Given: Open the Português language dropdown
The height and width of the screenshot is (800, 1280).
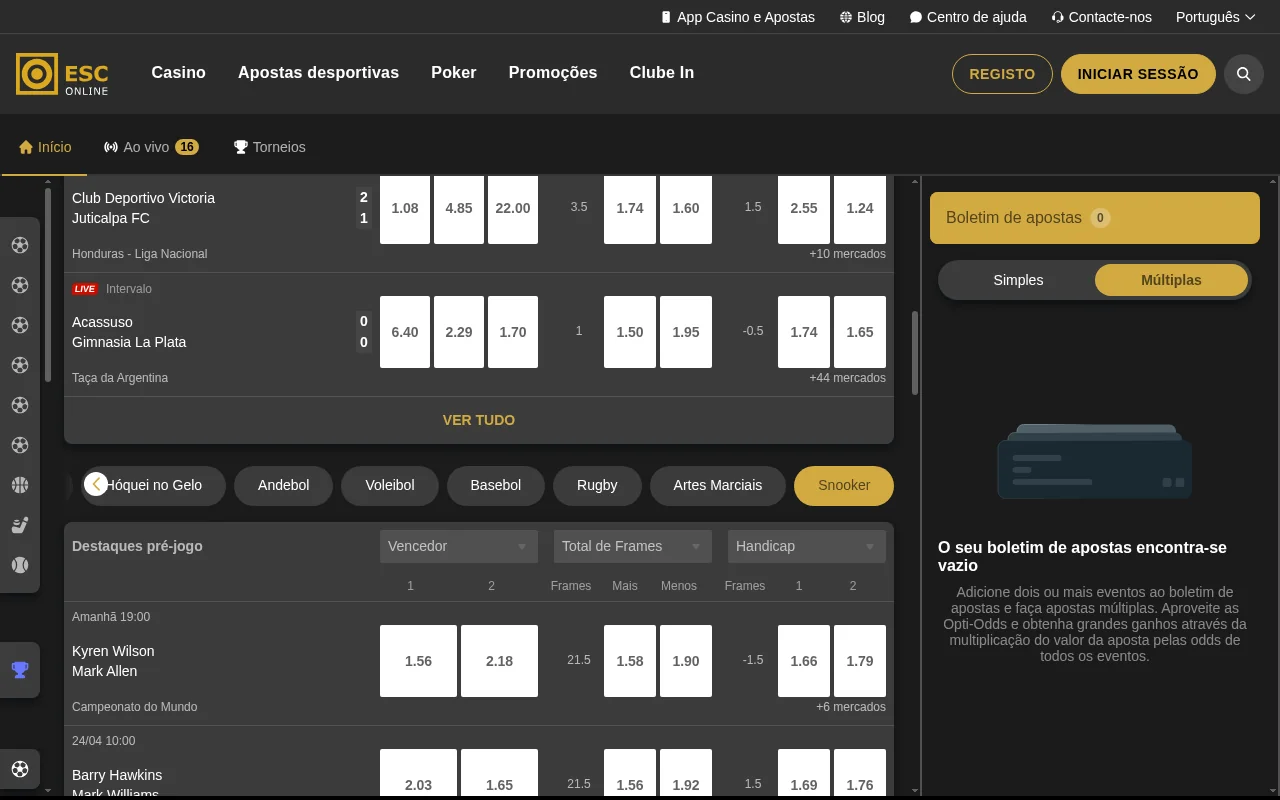Looking at the screenshot, I should [1215, 17].
